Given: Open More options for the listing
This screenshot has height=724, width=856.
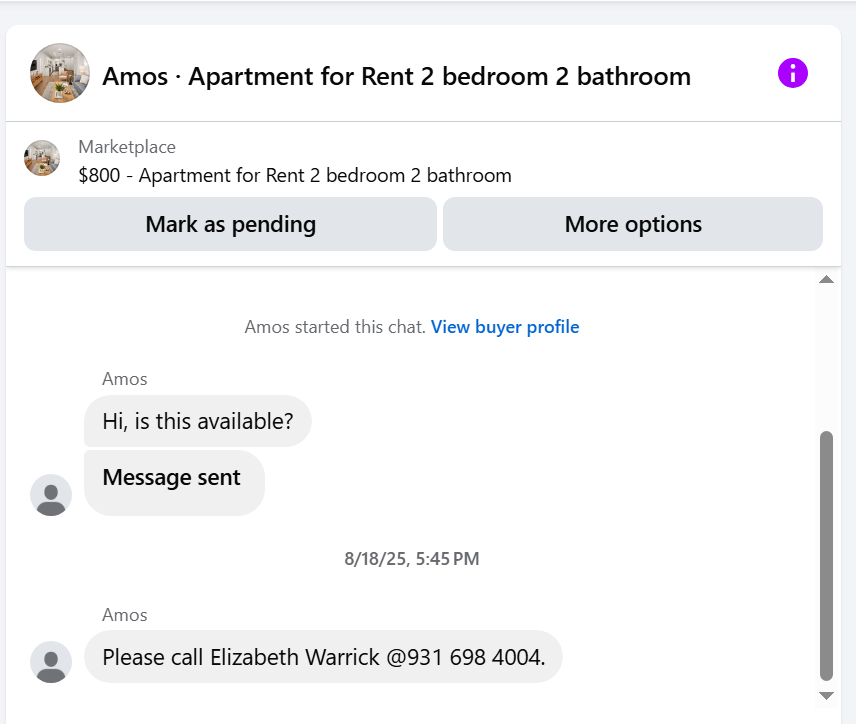Looking at the screenshot, I should click(x=633, y=224).
